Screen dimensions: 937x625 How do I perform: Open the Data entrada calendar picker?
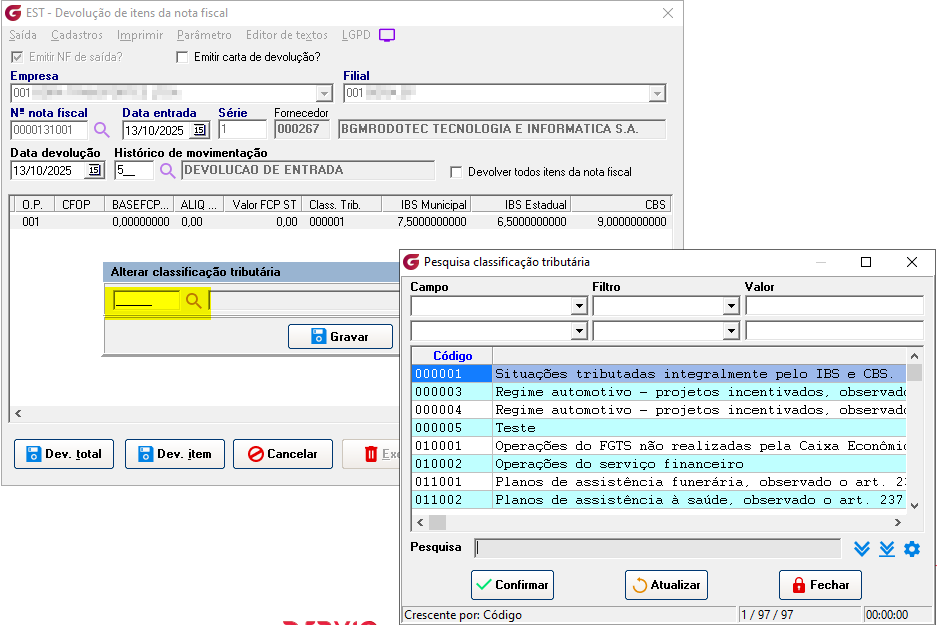point(200,130)
